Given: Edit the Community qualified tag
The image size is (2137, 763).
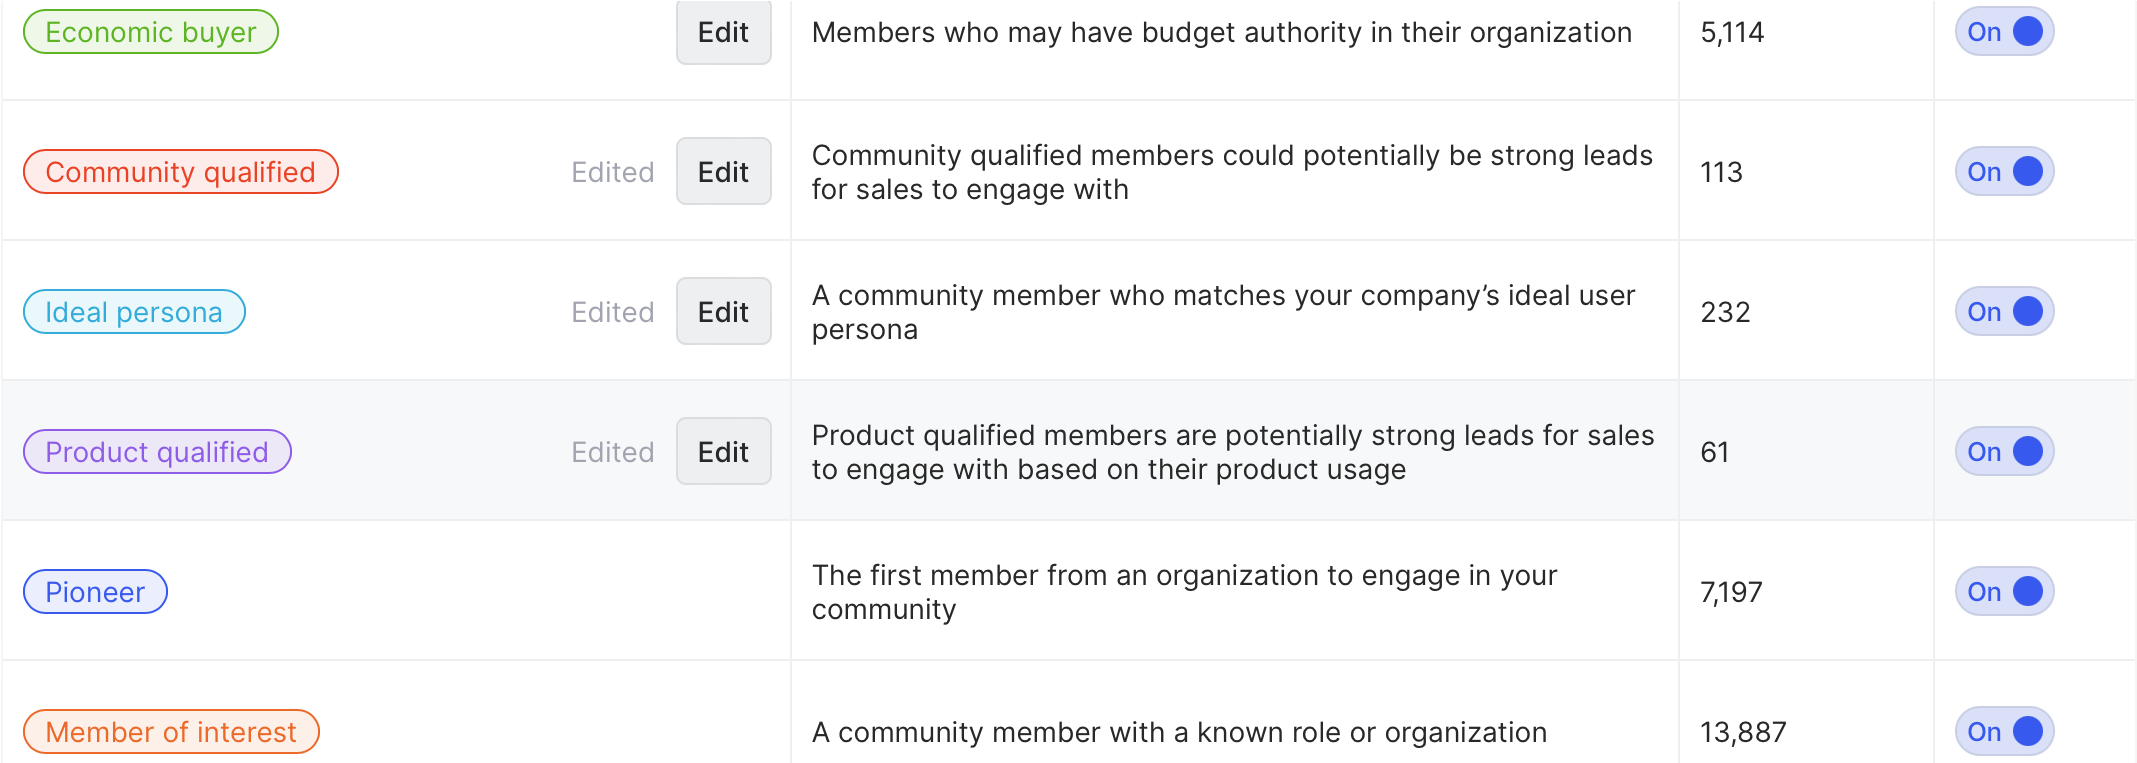Looking at the screenshot, I should pos(723,172).
